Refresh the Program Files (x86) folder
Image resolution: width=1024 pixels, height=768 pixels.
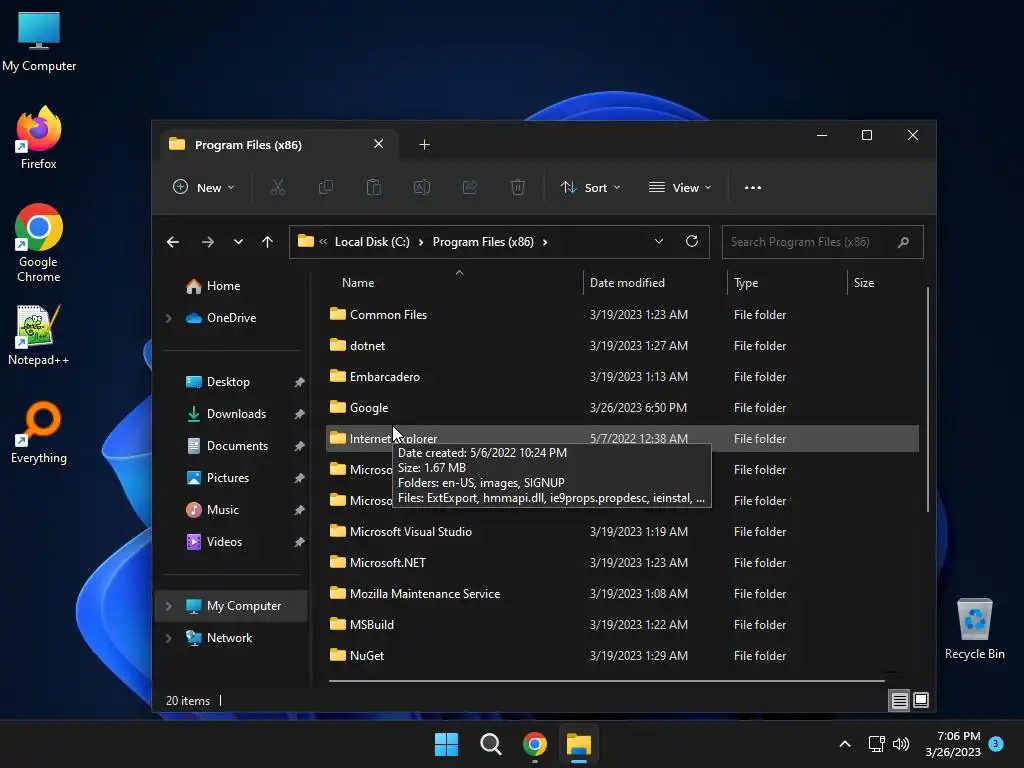tap(692, 242)
